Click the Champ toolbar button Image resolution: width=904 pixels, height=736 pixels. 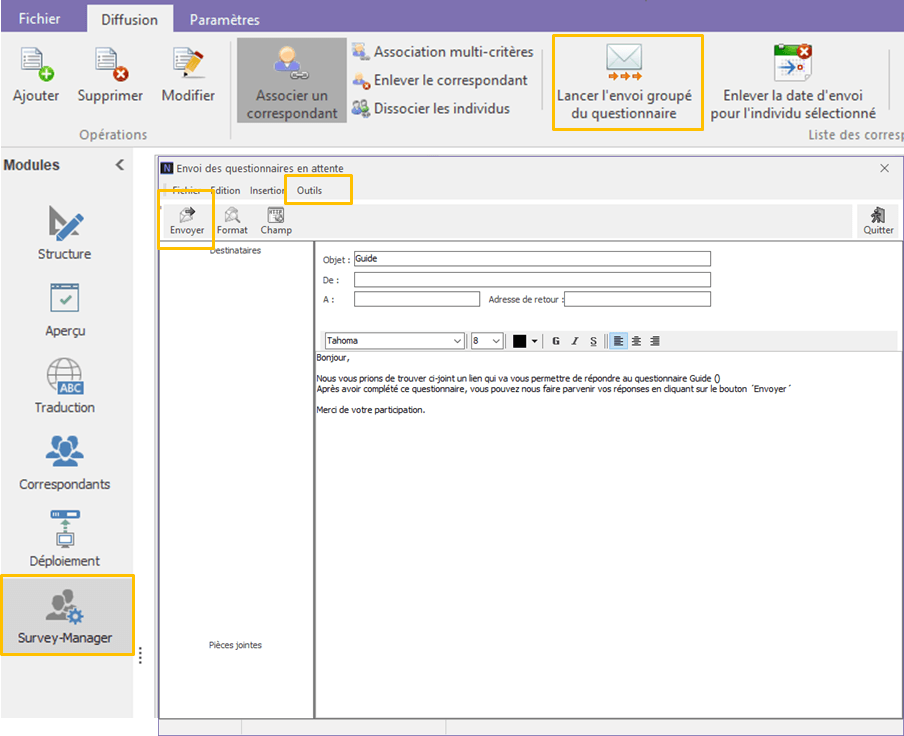pyautogui.click(x=276, y=221)
